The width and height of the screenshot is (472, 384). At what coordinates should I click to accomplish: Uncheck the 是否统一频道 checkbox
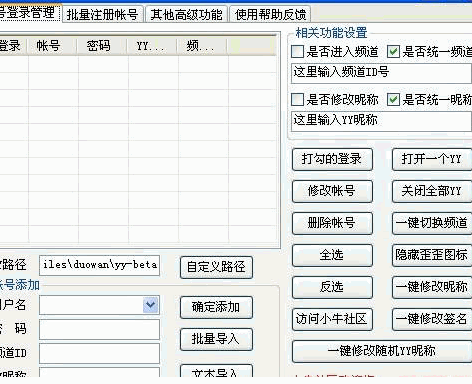click(393, 52)
